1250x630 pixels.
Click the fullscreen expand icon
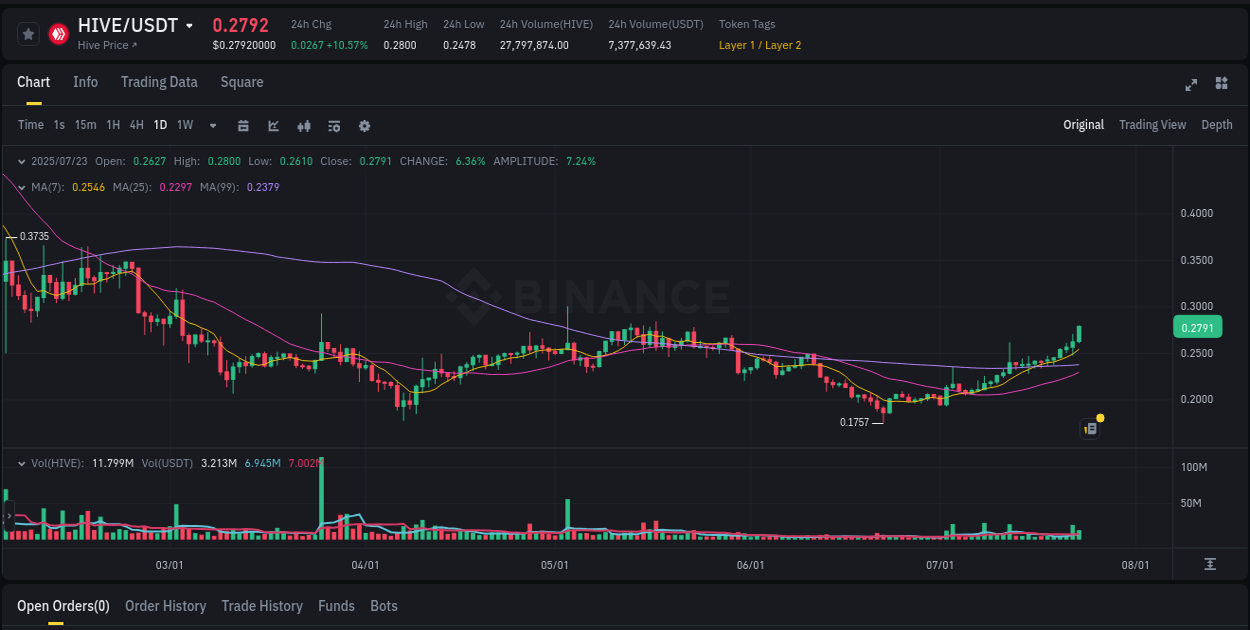pos(1191,85)
